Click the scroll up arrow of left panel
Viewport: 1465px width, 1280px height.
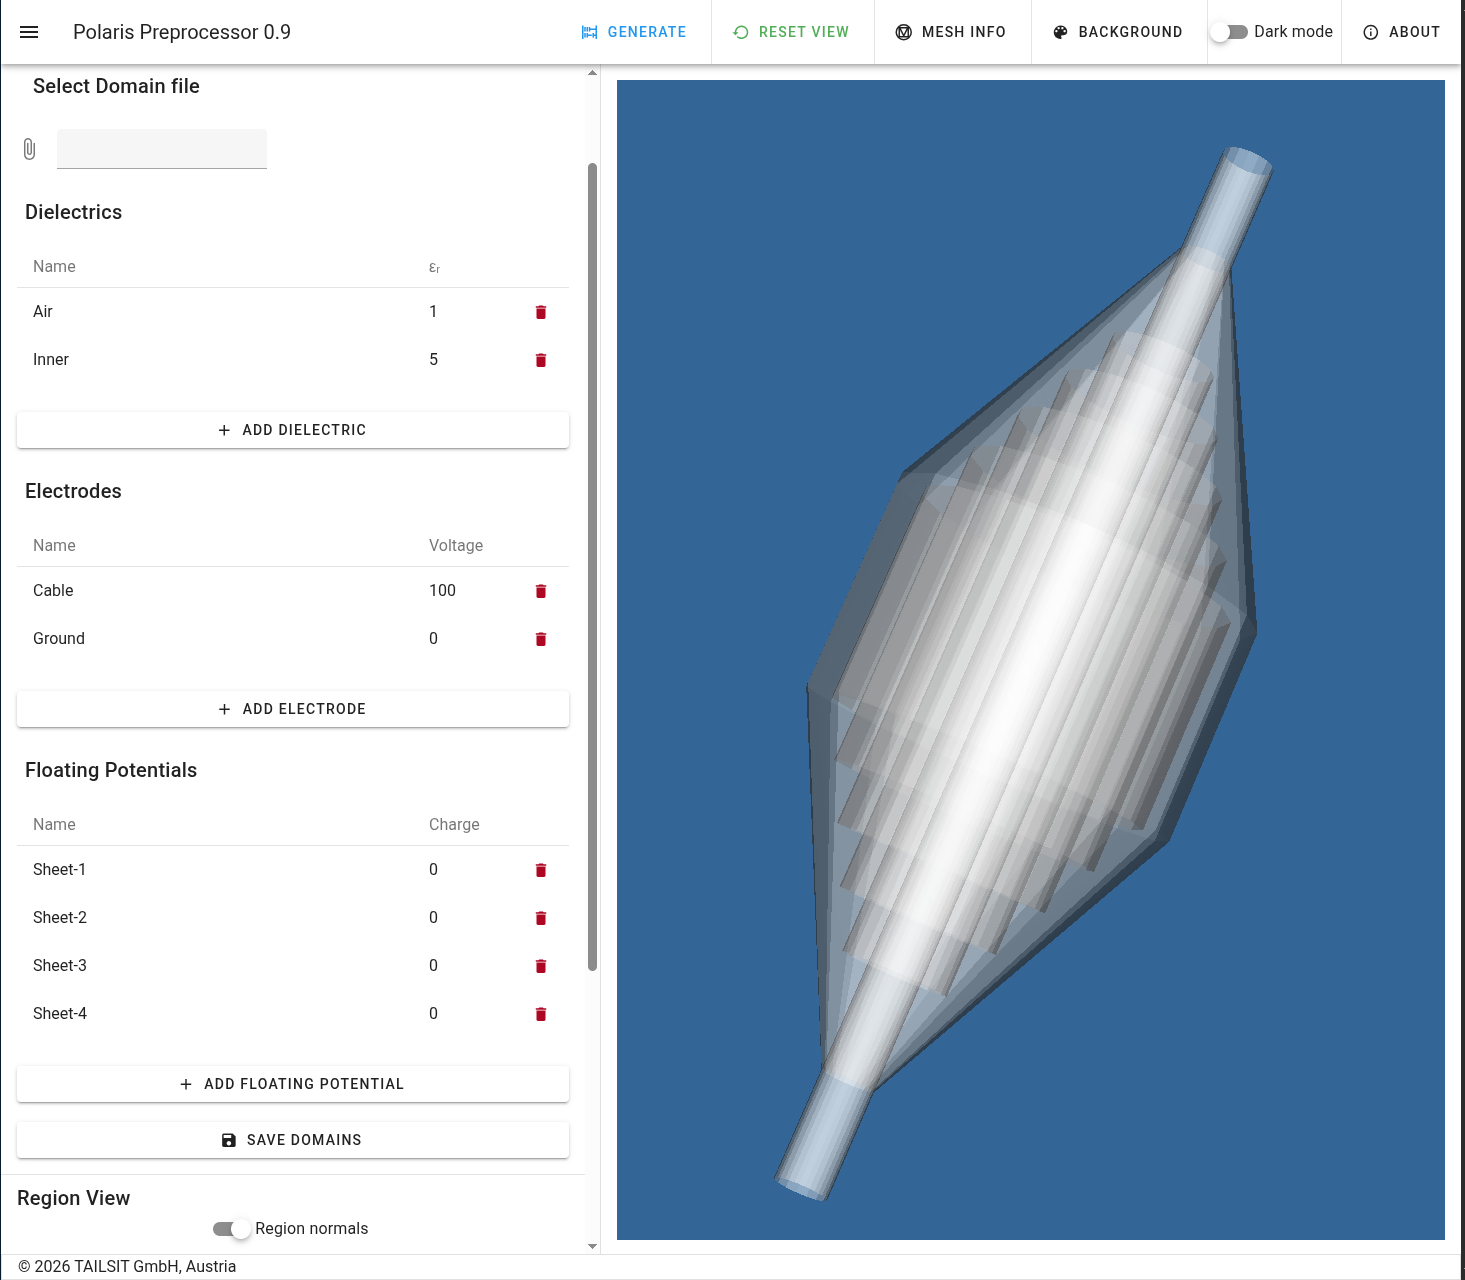pos(592,73)
